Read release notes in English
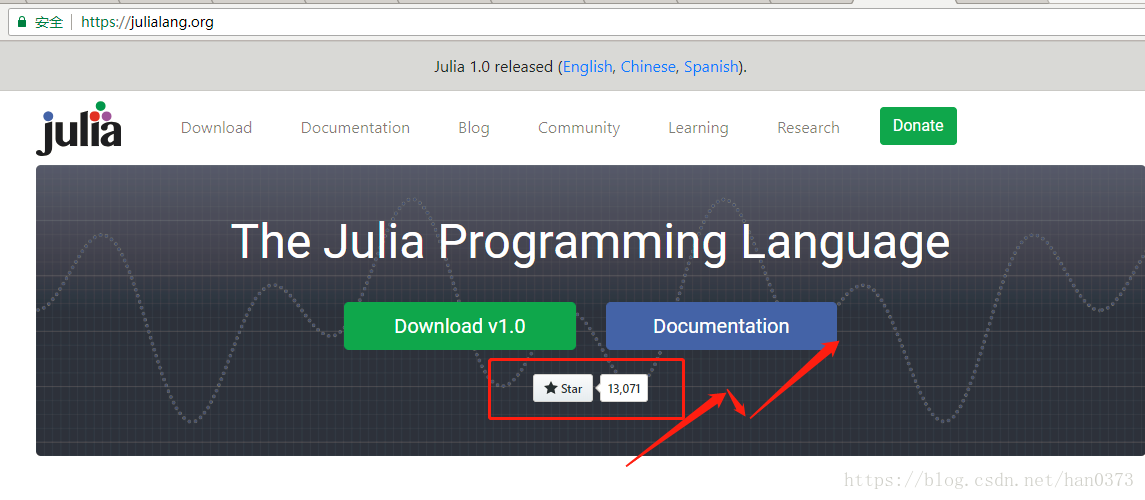1145x500 pixels. click(587, 66)
